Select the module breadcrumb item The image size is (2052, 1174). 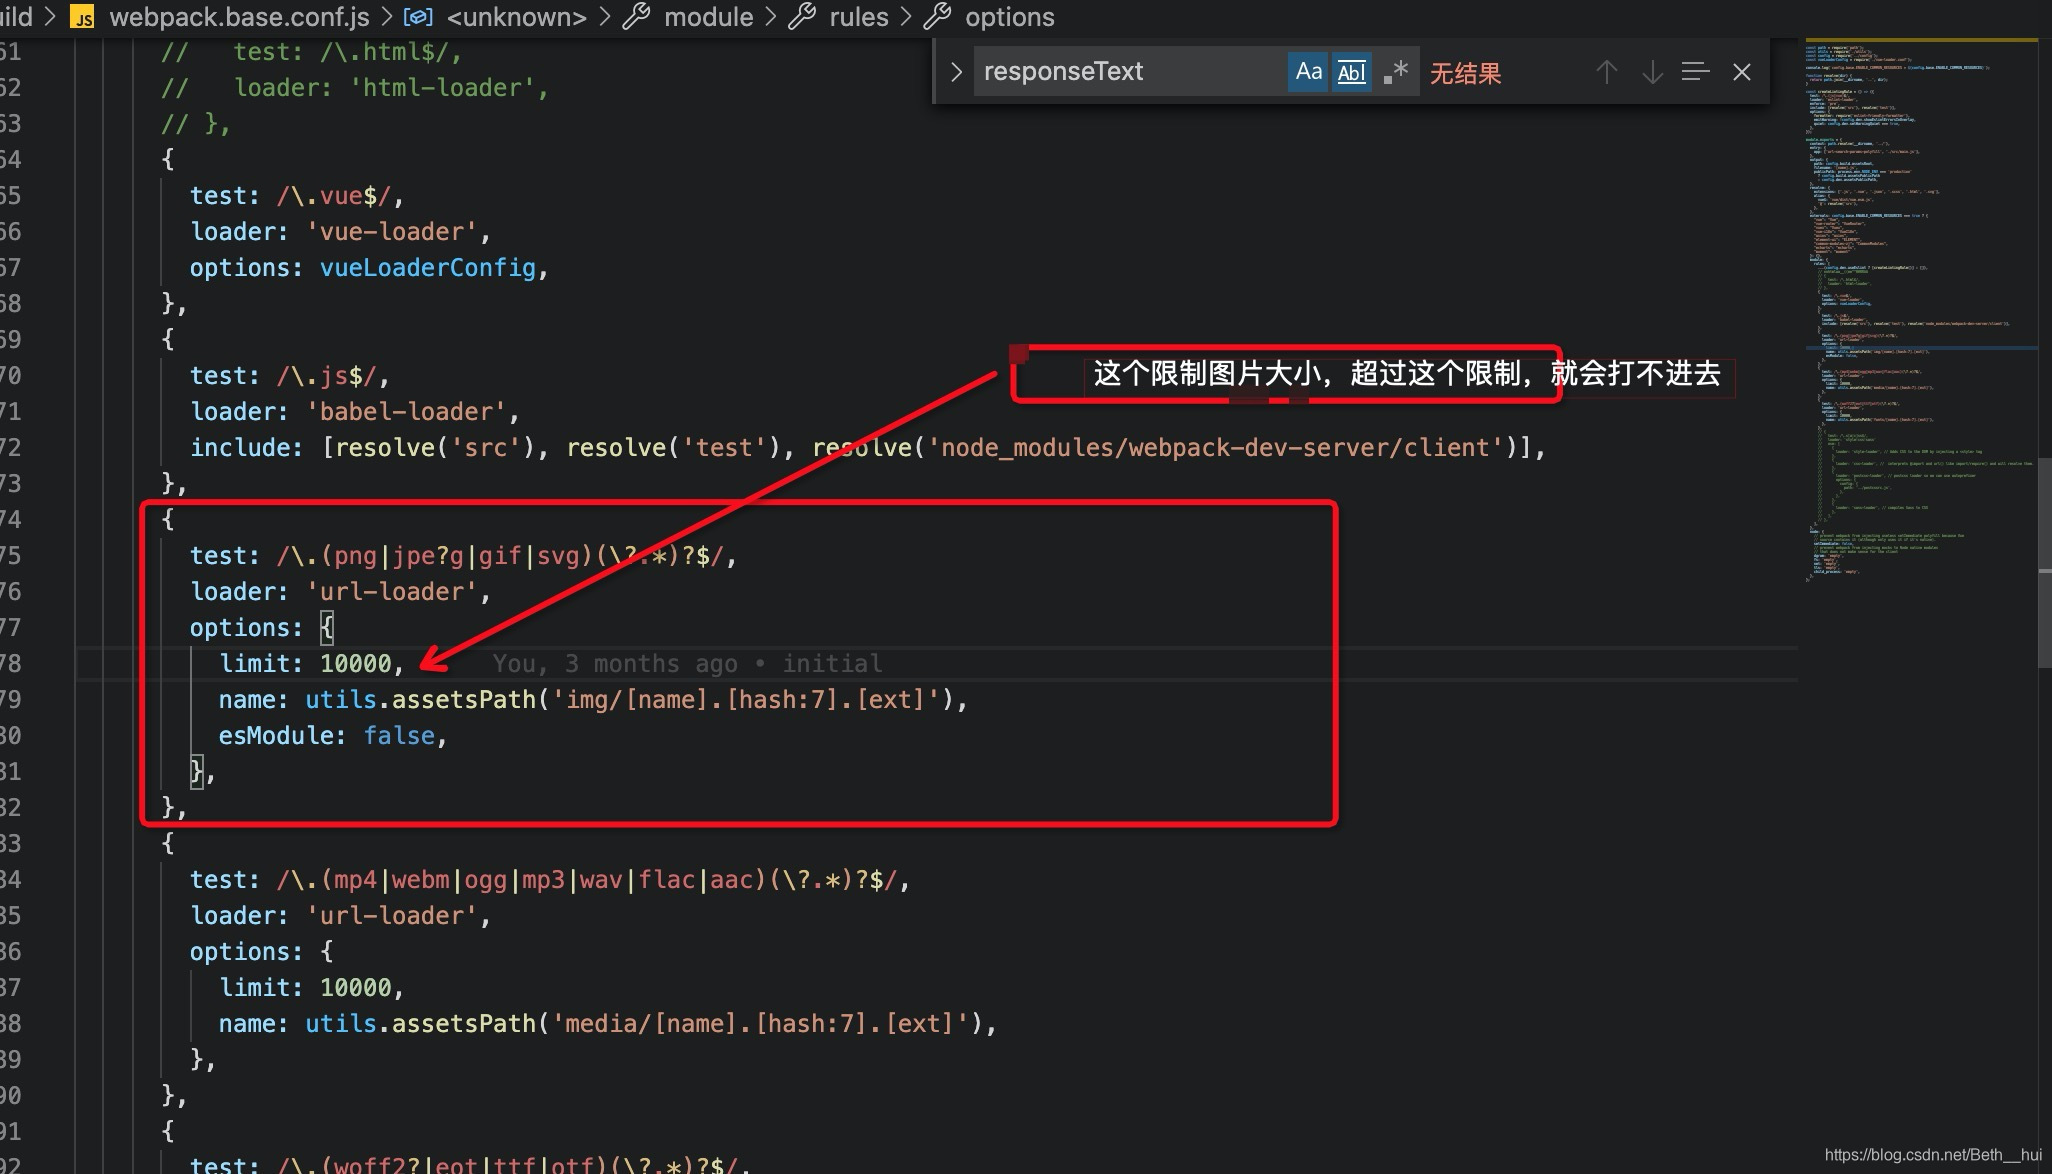coord(708,17)
